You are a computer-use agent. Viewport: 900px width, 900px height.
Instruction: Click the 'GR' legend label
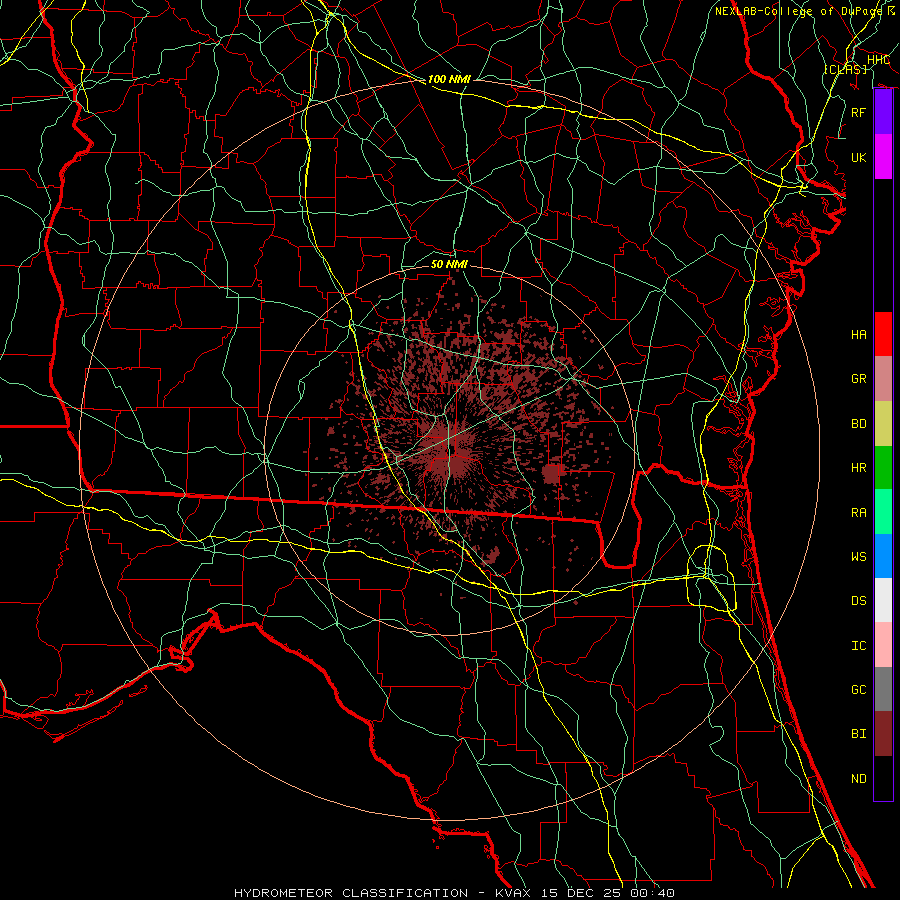coord(858,379)
